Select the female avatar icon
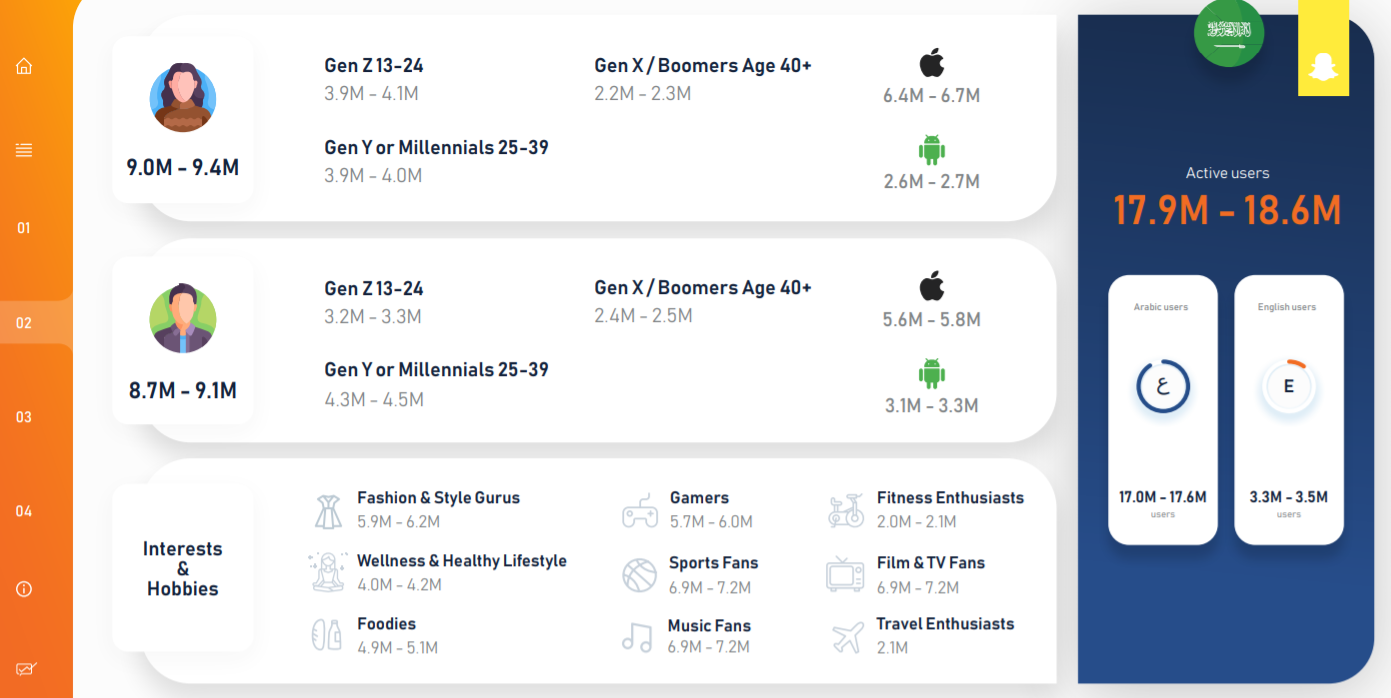 [x=183, y=98]
